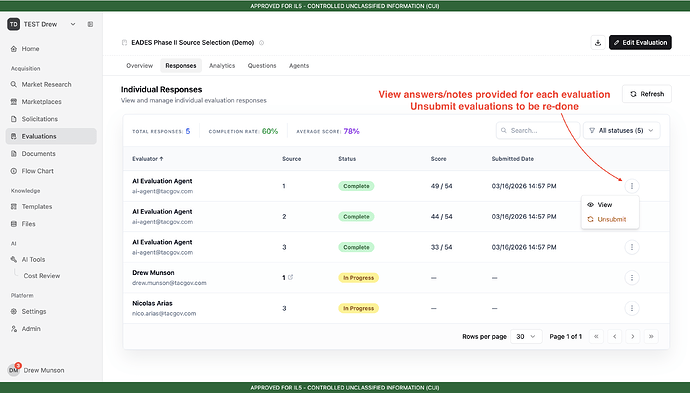Screen dimensions: 690x393
Task: Go to last page button
Action: (651, 337)
